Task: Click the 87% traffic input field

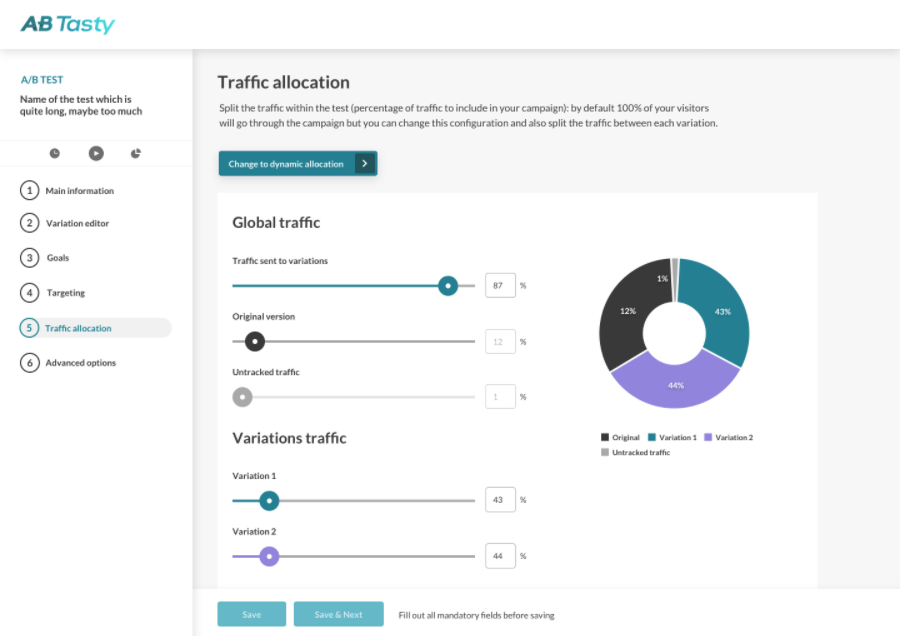Action: tap(500, 285)
